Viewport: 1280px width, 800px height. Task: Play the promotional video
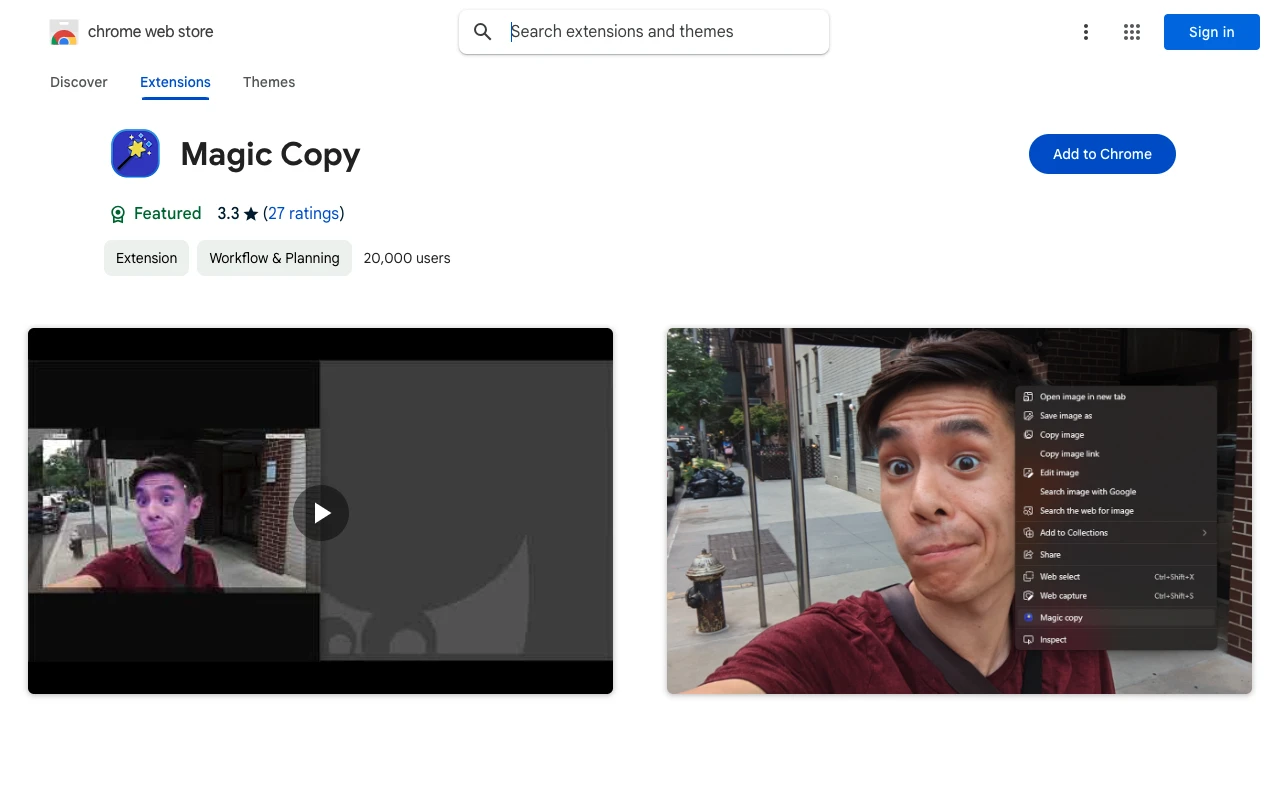(x=321, y=513)
